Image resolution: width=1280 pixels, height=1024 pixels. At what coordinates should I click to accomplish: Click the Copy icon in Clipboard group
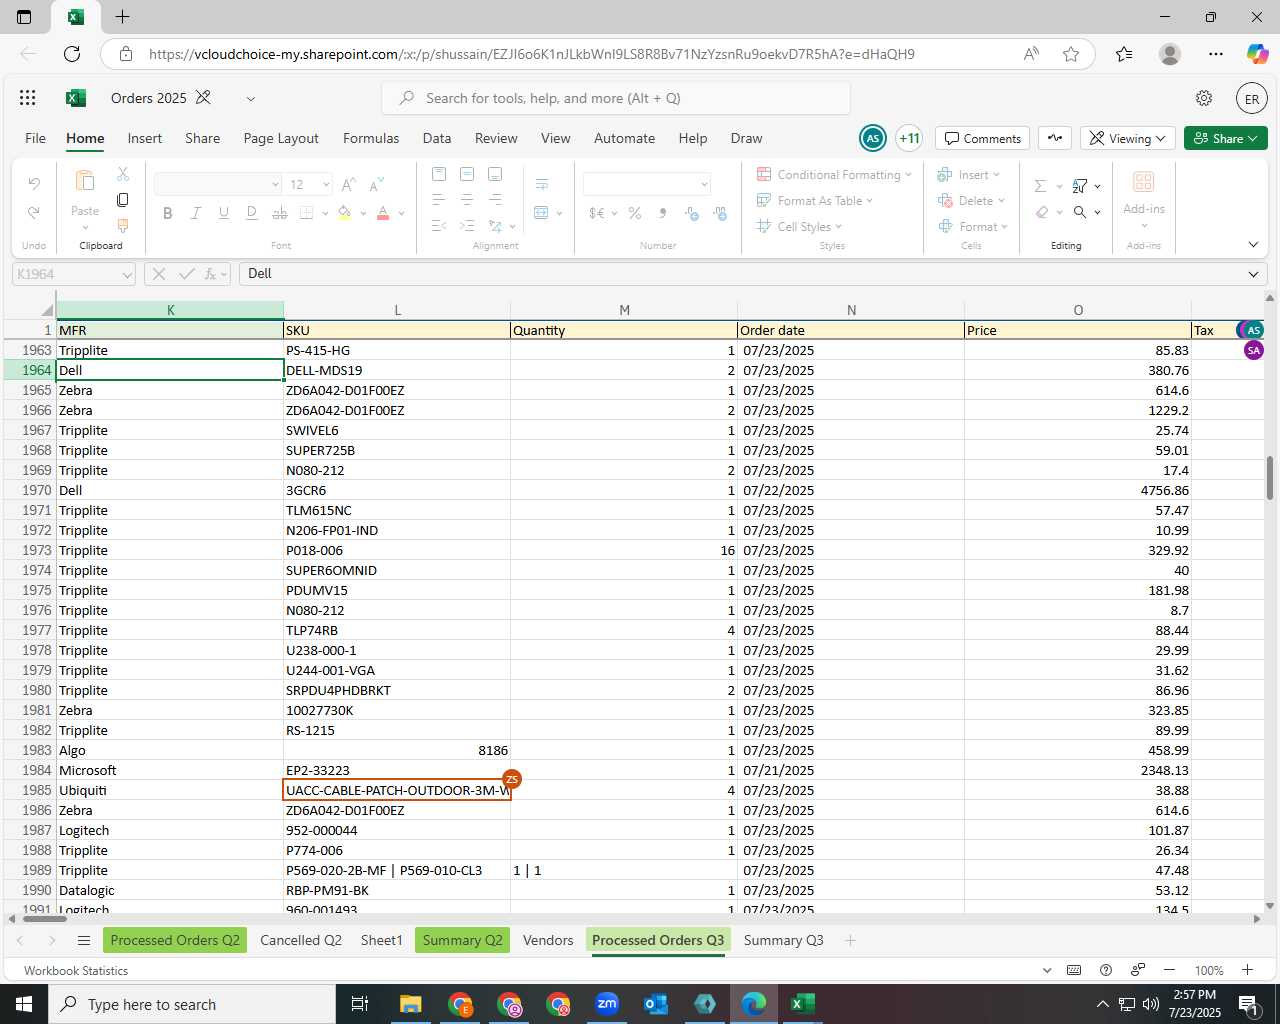[x=123, y=200]
